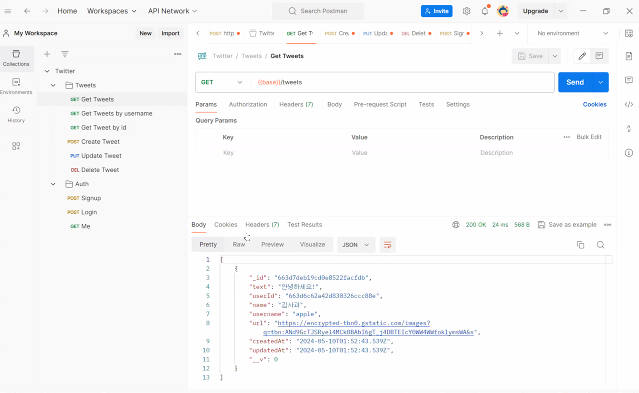Switch to the request Headers (7) tab
This screenshot has height=393, width=639.
296,104
